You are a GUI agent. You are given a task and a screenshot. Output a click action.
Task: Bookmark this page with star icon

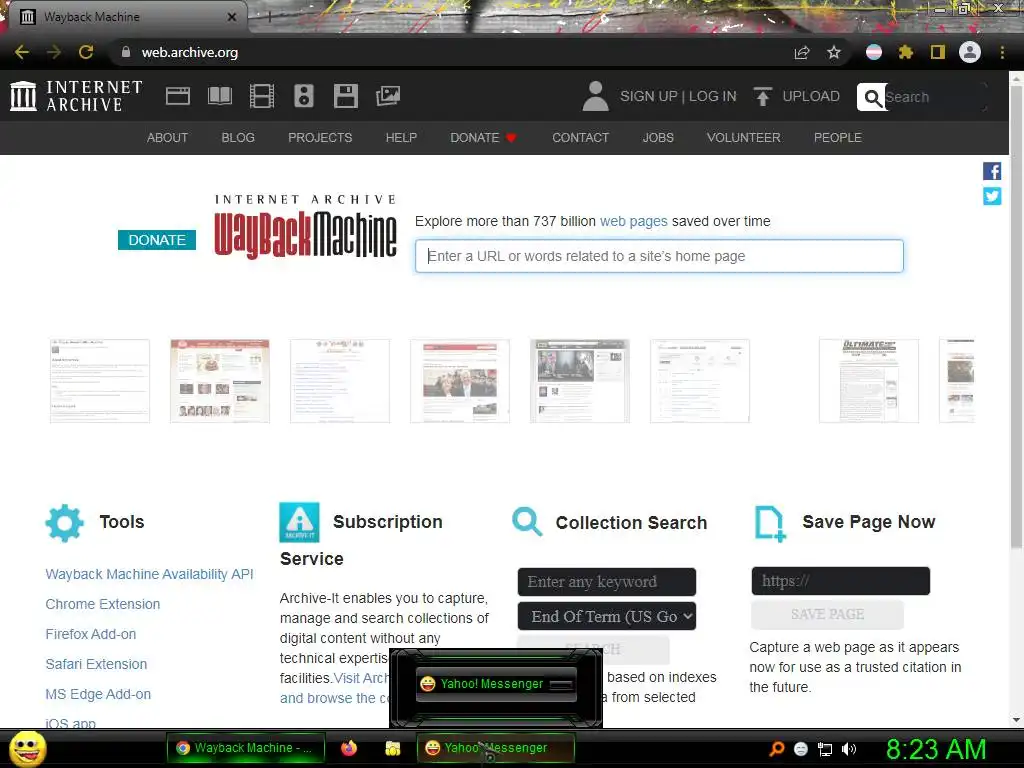(x=834, y=52)
